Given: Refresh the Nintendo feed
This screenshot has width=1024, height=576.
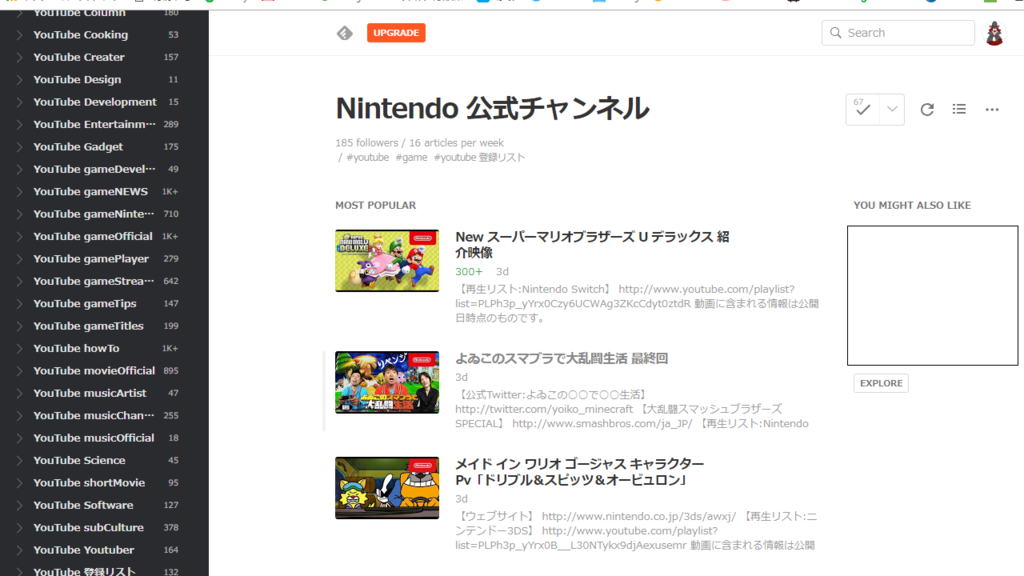Looking at the screenshot, I should coord(927,110).
